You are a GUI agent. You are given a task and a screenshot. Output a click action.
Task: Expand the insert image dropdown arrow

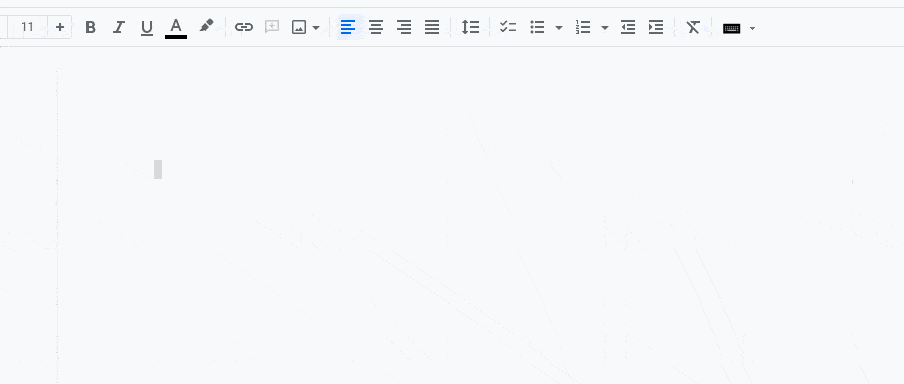(315, 28)
